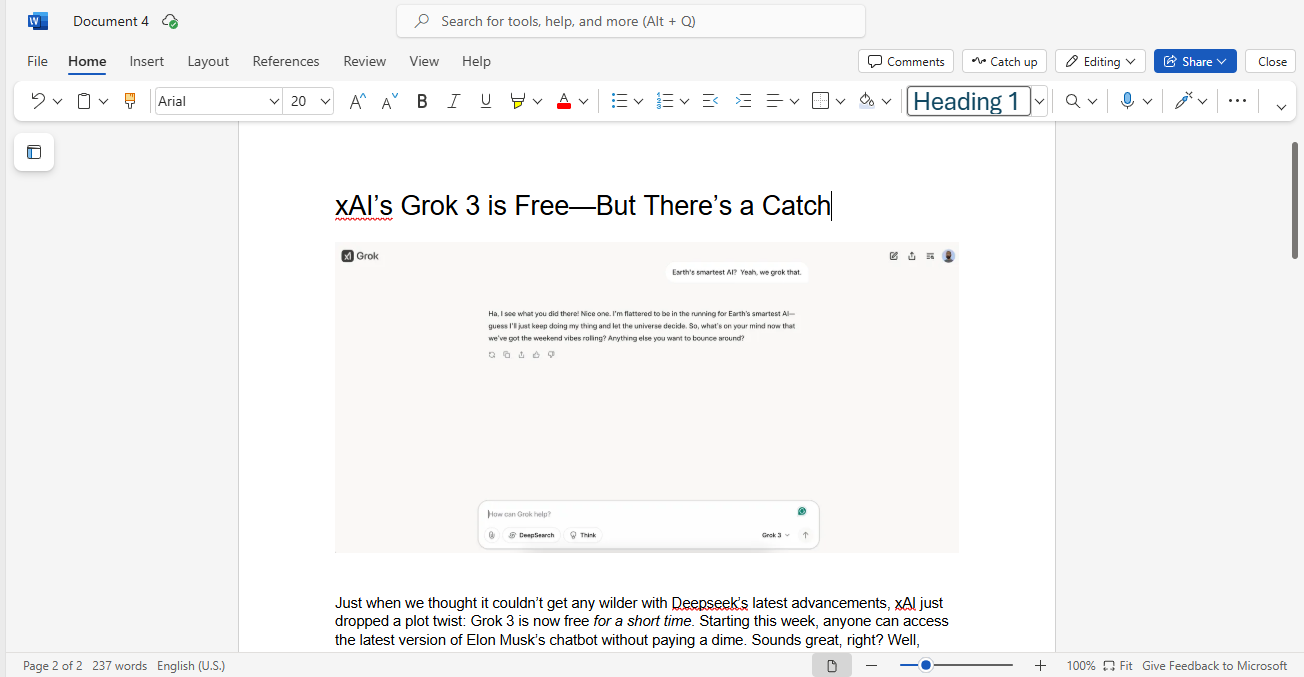Switch to the References tab
This screenshot has width=1304, height=677.
click(285, 61)
